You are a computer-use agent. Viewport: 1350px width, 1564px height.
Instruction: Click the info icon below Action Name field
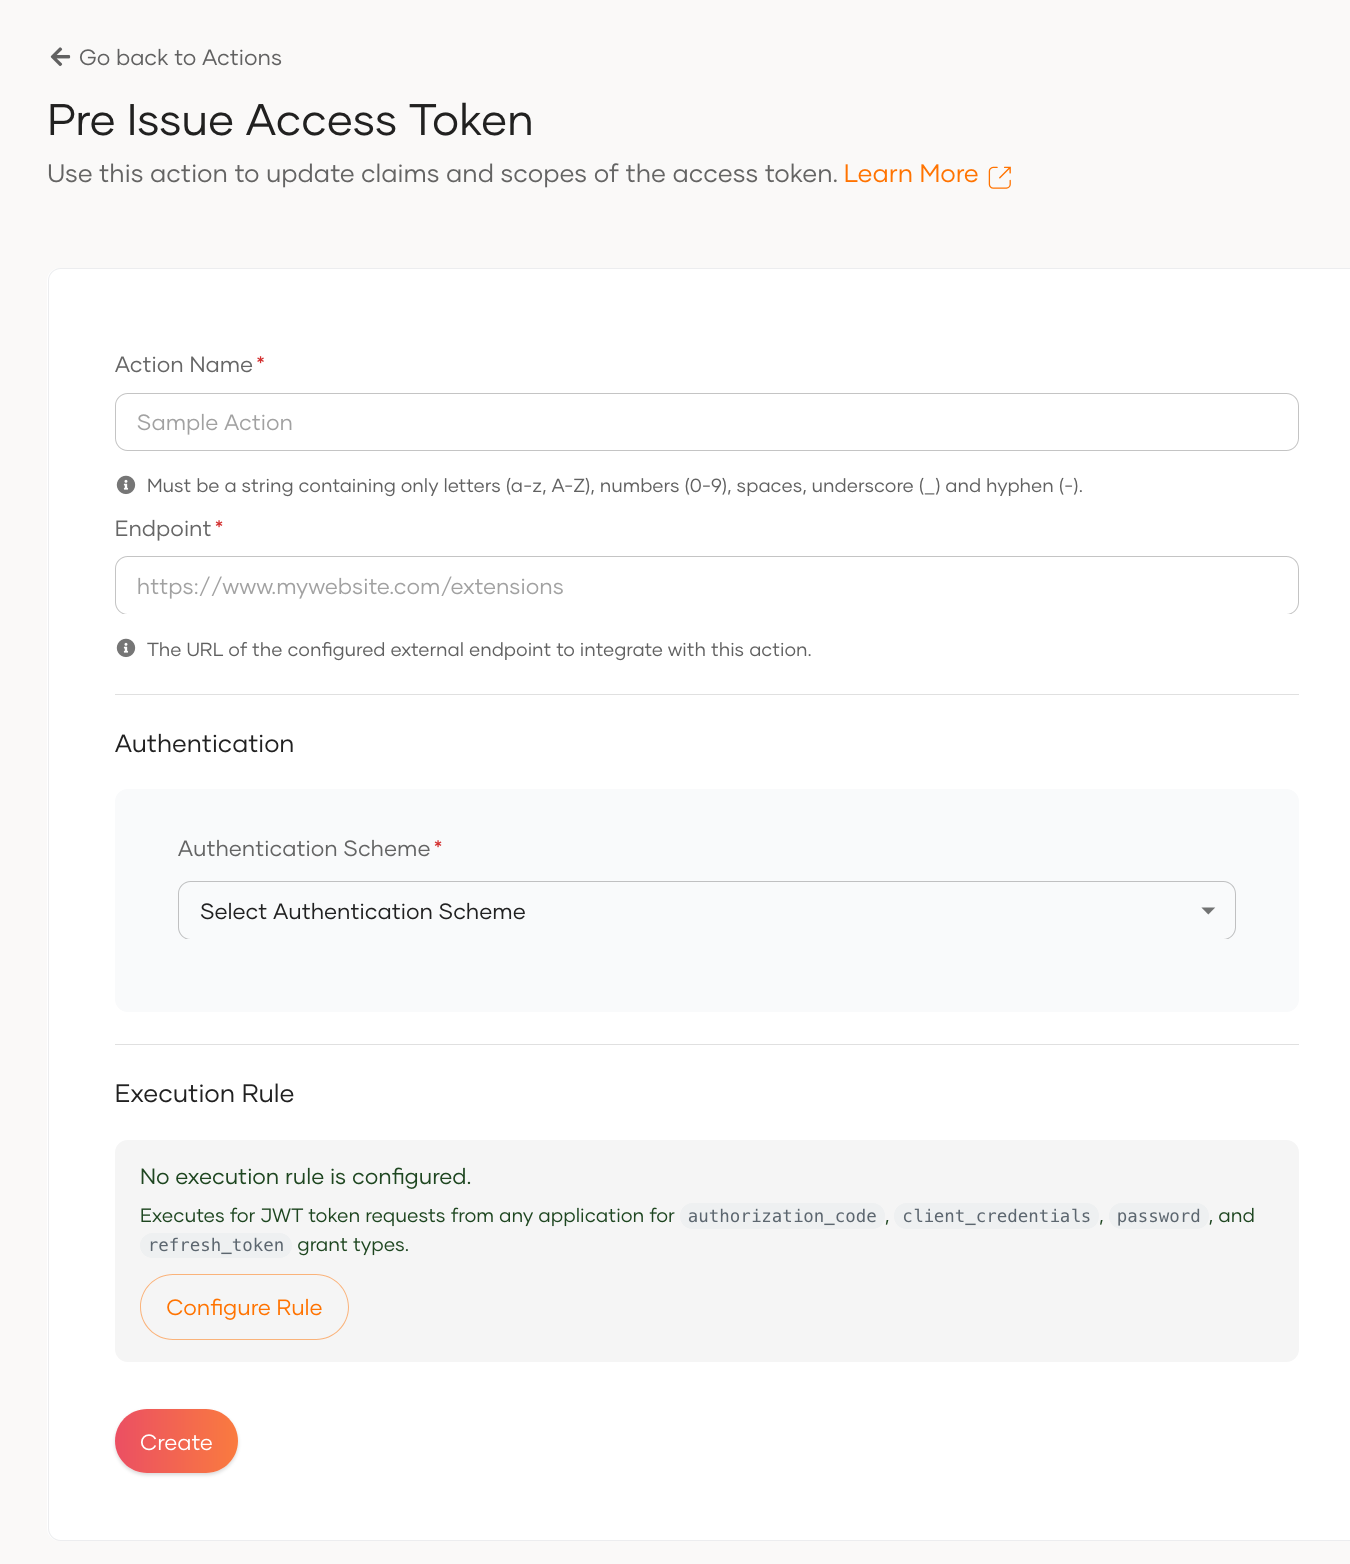125,484
